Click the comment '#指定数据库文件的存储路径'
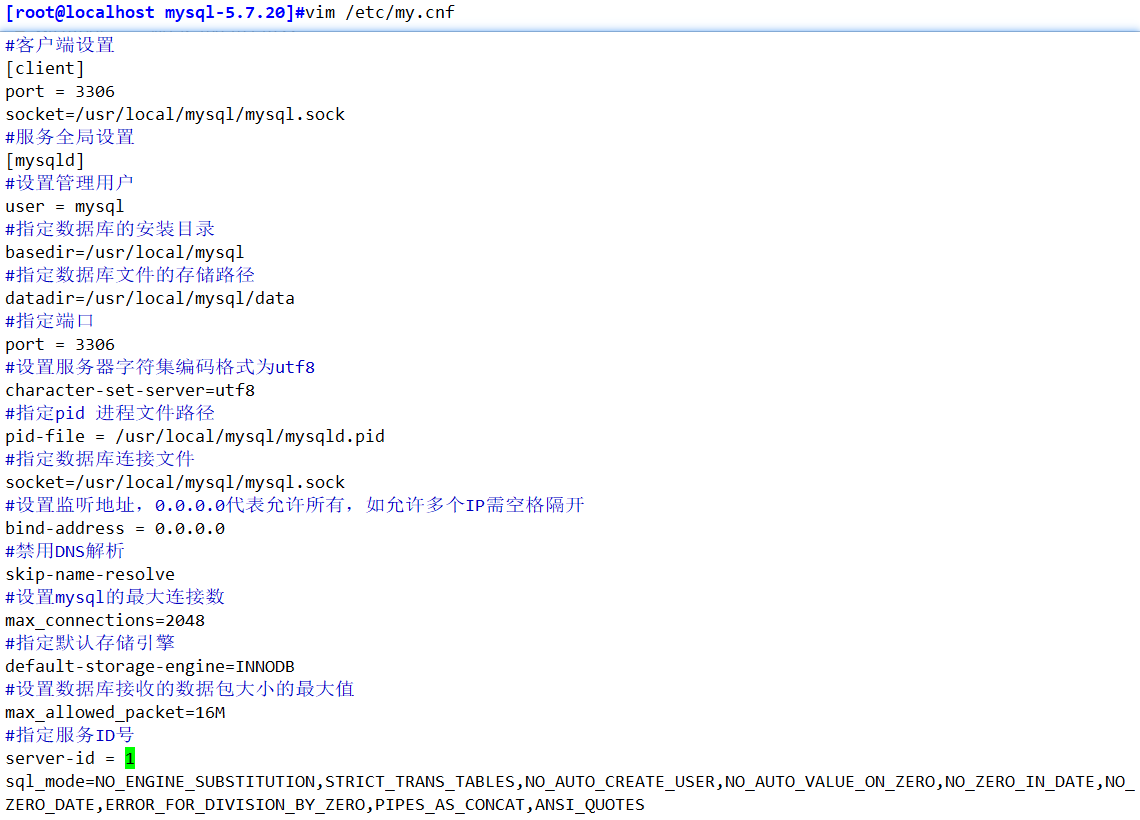Screen dimensions: 1140x820 pyautogui.click(x=130, y=275)
